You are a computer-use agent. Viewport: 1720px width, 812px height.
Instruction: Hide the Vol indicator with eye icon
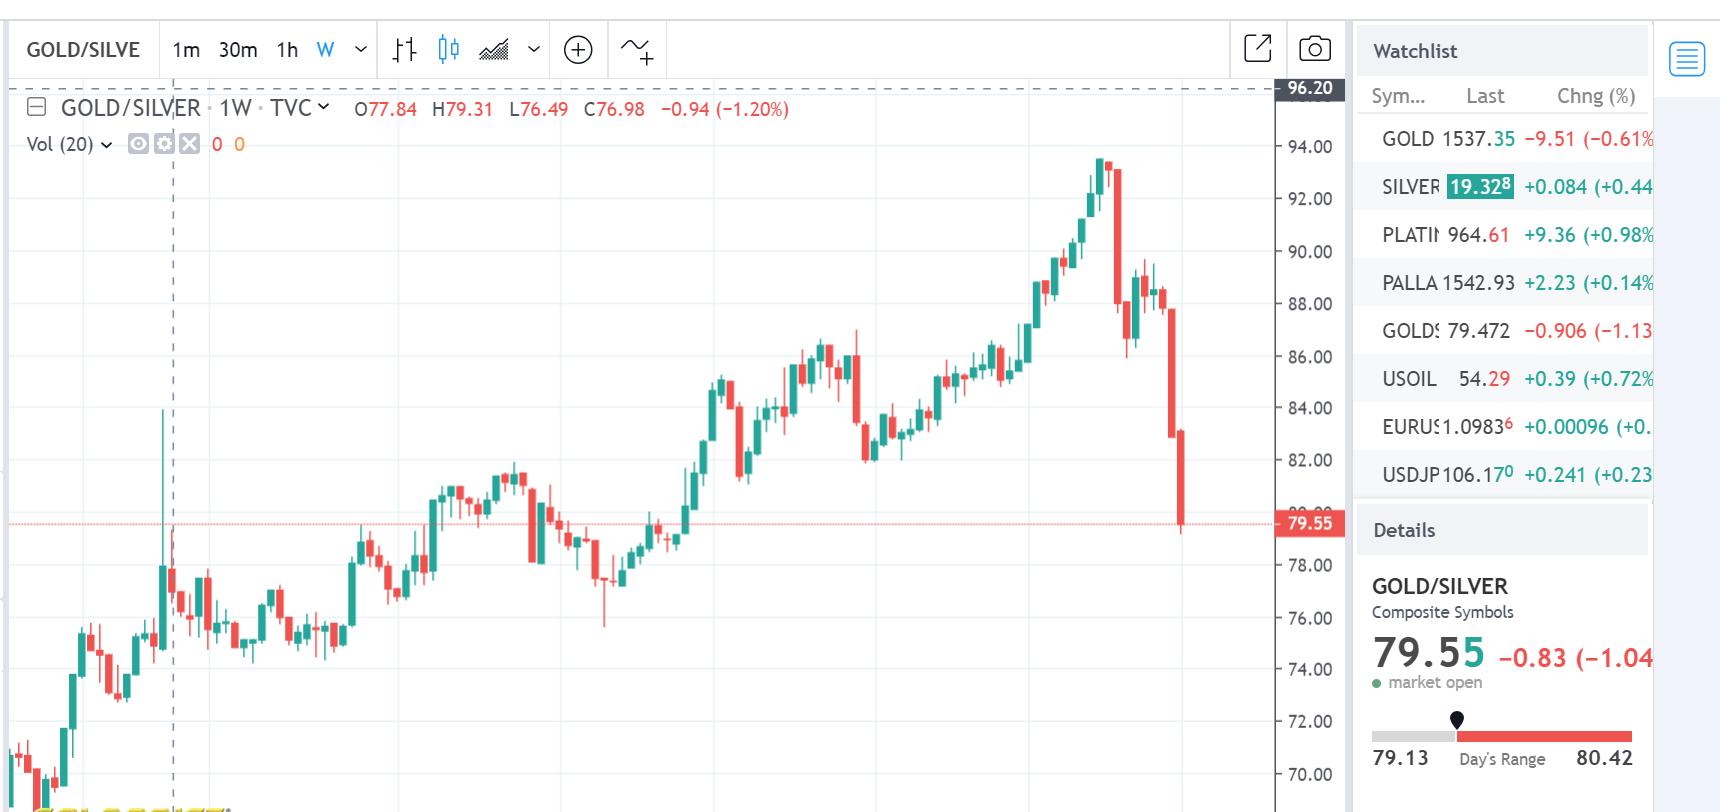click(x=139, y=144)
